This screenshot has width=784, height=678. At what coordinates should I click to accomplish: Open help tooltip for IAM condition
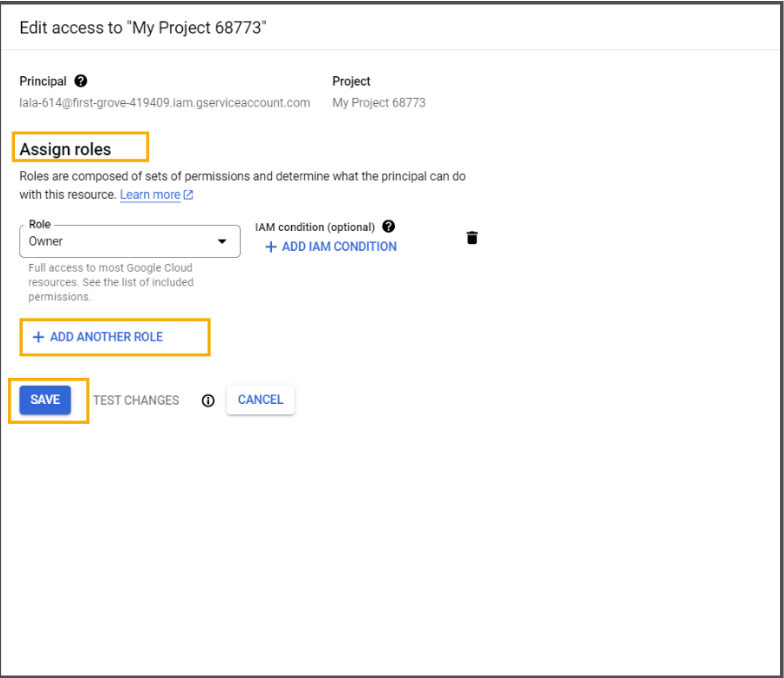pyautogui.click(x=388, y=226)
